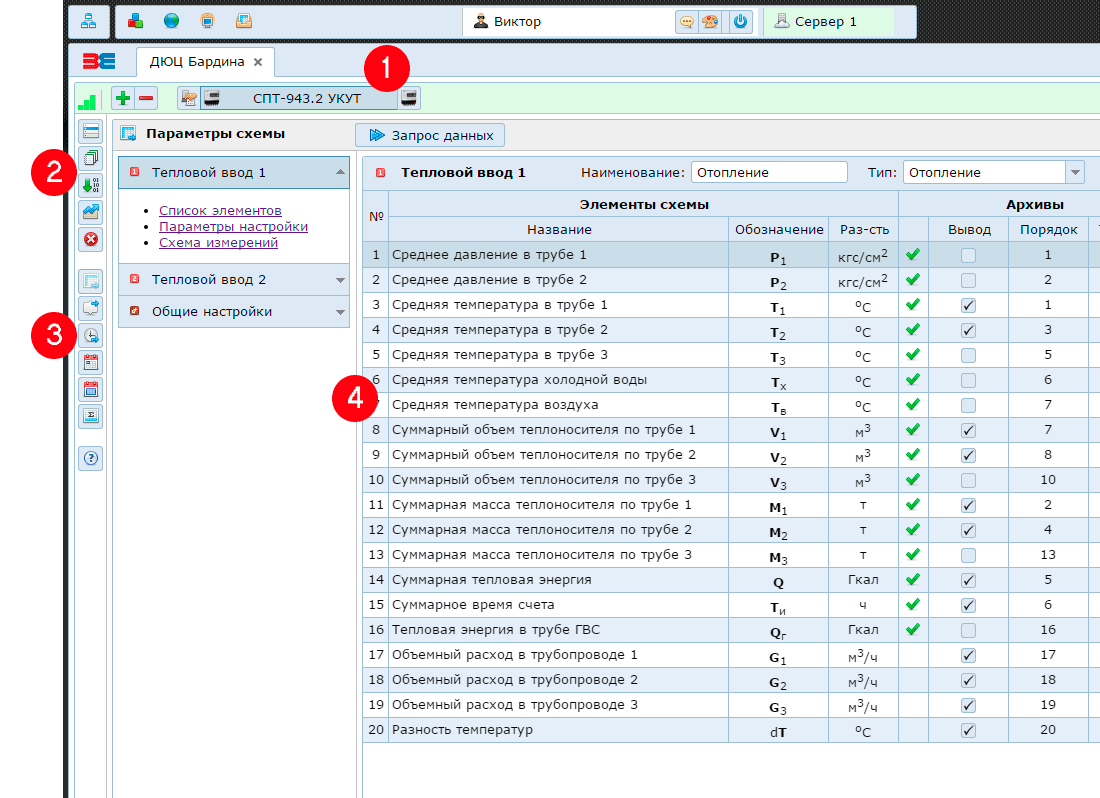1100x798 pixels.
Task: Uncheck output for Средняя температура в трубе 1
Action: [968, 305]
